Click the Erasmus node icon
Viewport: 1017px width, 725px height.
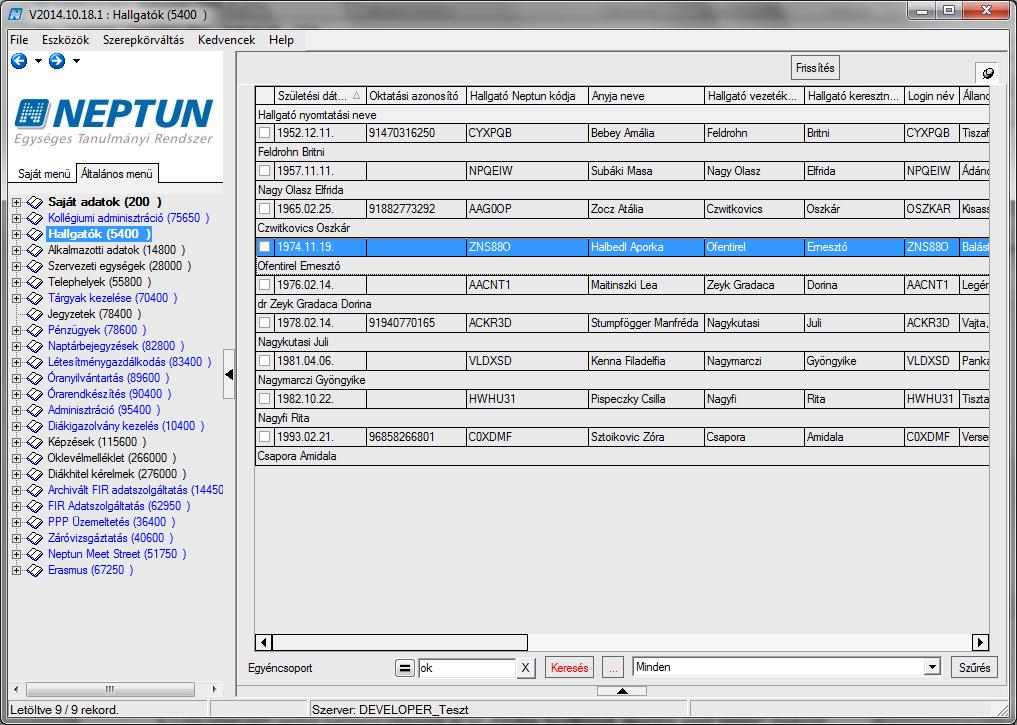(x=34, y=570)
